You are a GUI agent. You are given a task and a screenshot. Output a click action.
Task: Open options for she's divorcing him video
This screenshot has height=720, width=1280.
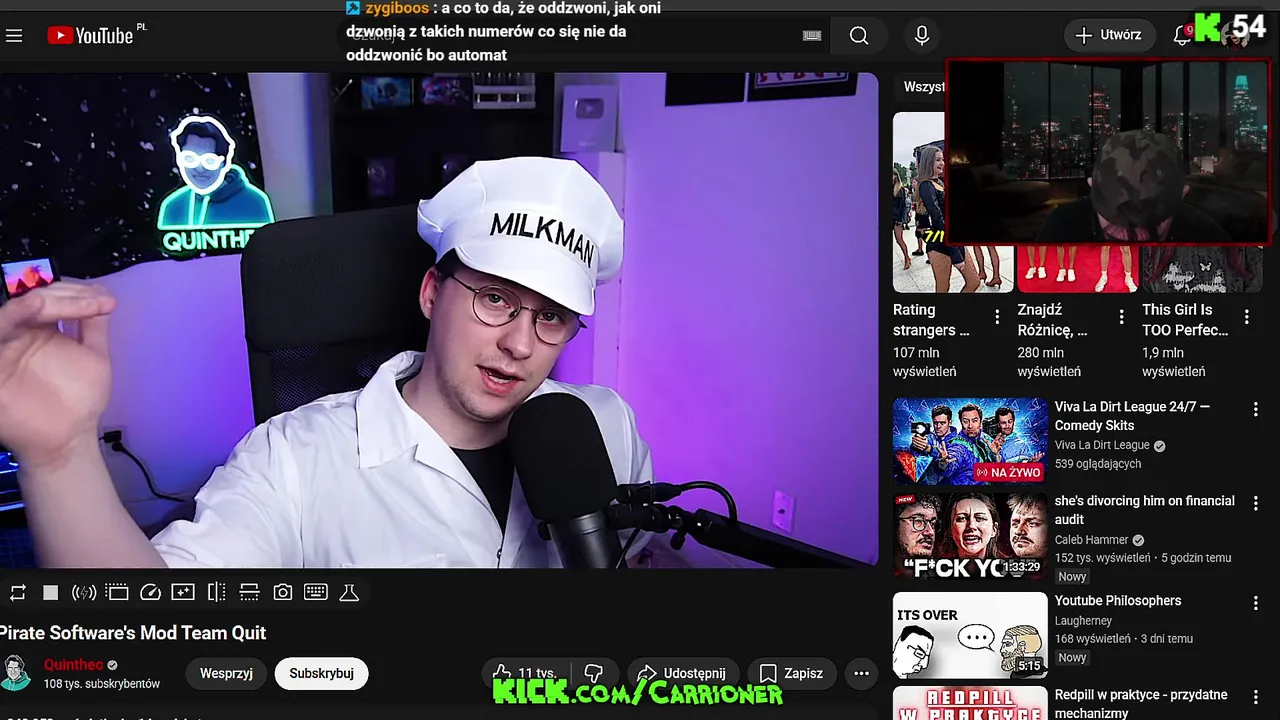click(x=1256, y=503)
